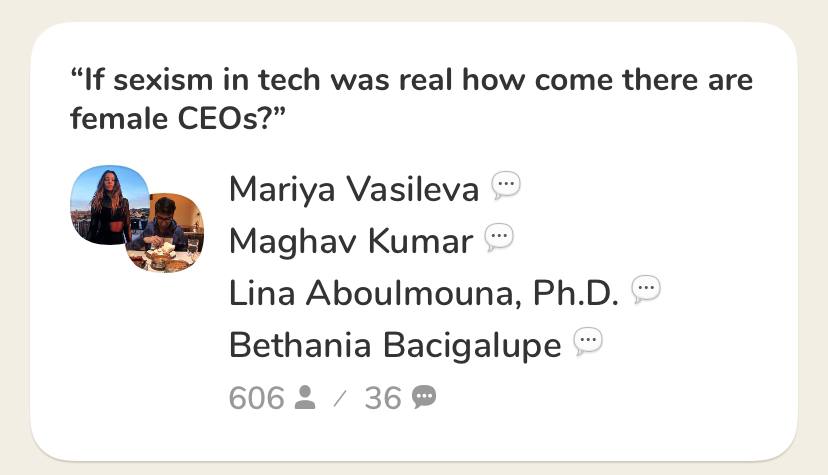Viewport: 828px width, 475px height.
Task: Click speech bubble icon beside Maghav Kumar
Action: click(x=499, y=238)
